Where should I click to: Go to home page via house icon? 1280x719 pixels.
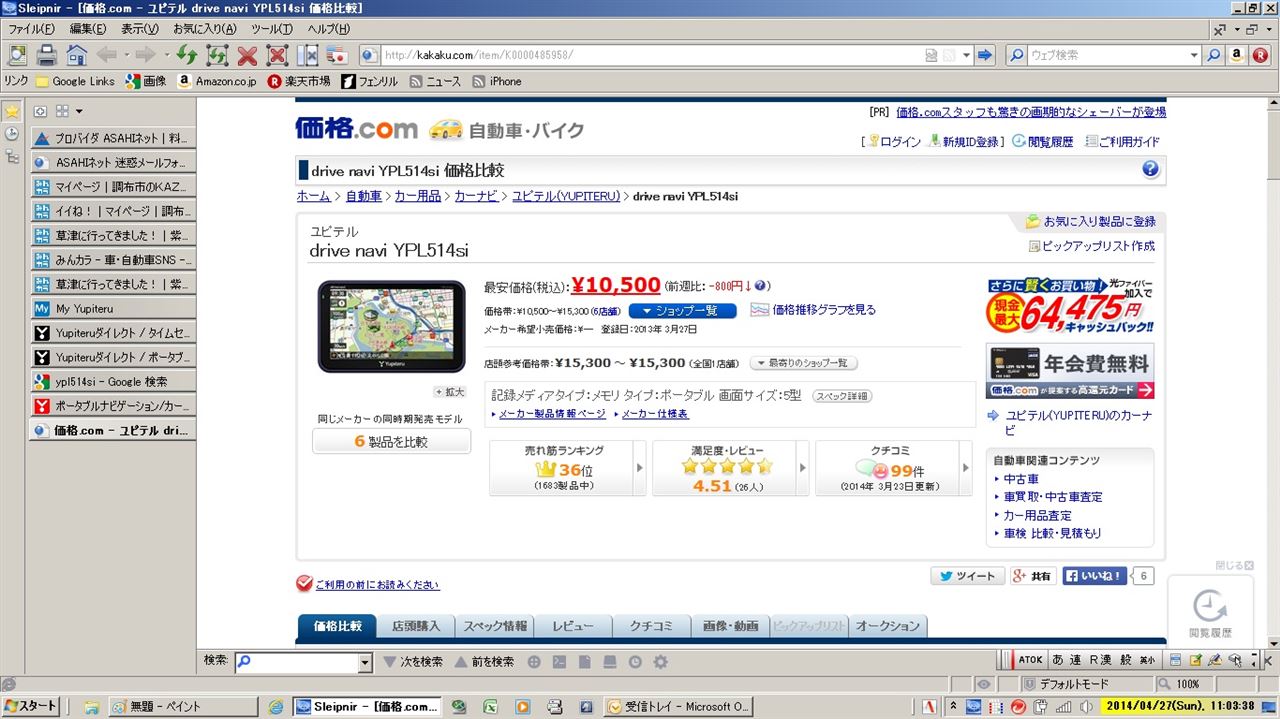(x=77, y=55)
